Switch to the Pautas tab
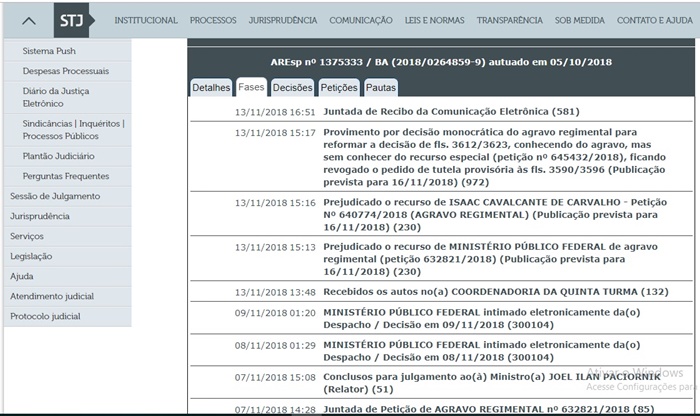 tap(380, 88)
